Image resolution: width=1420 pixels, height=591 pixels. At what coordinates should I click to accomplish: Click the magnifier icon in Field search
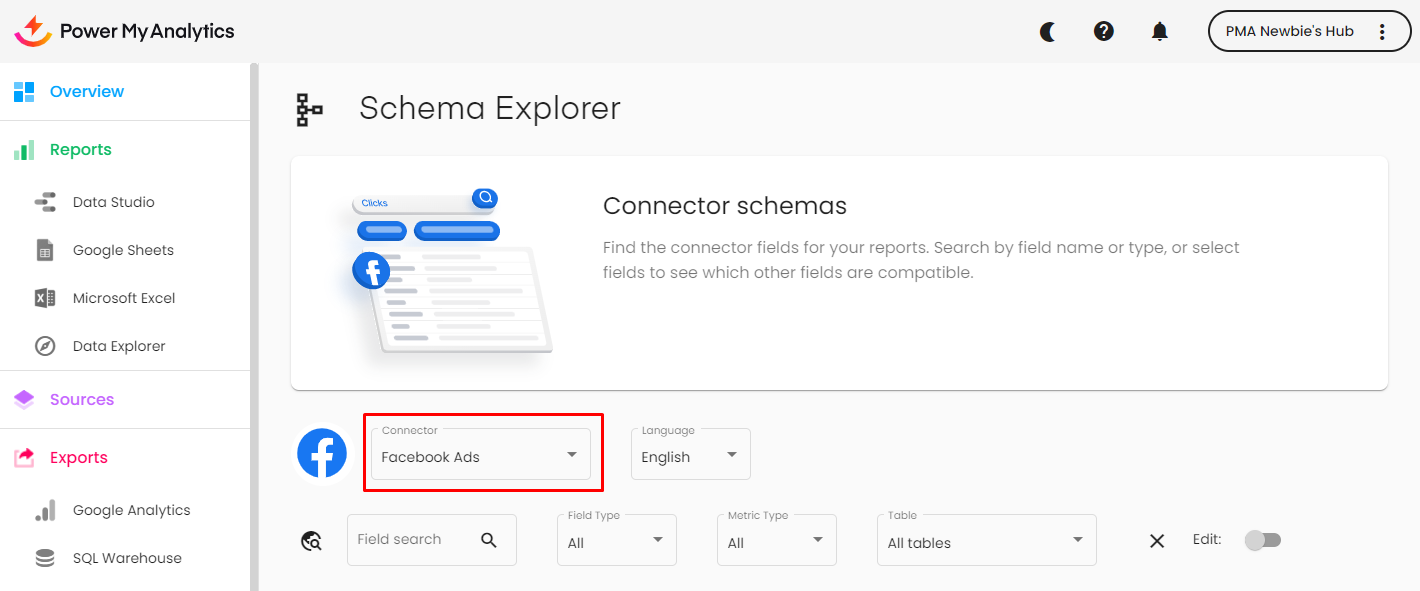pos(489,540)
